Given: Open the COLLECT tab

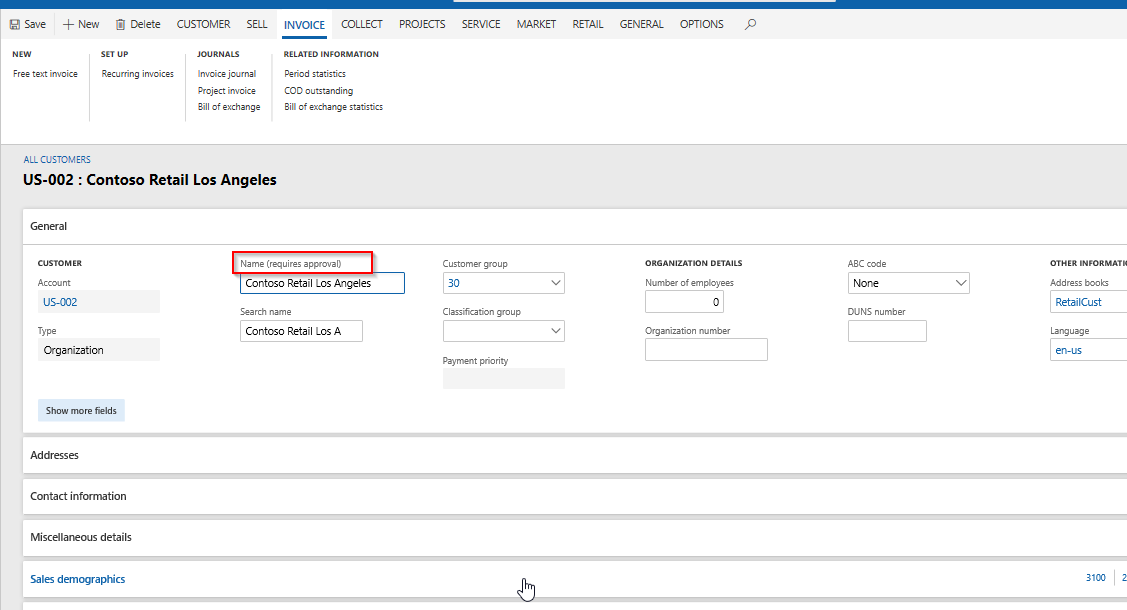Looking at the screenshot, I should coord(361,23).
